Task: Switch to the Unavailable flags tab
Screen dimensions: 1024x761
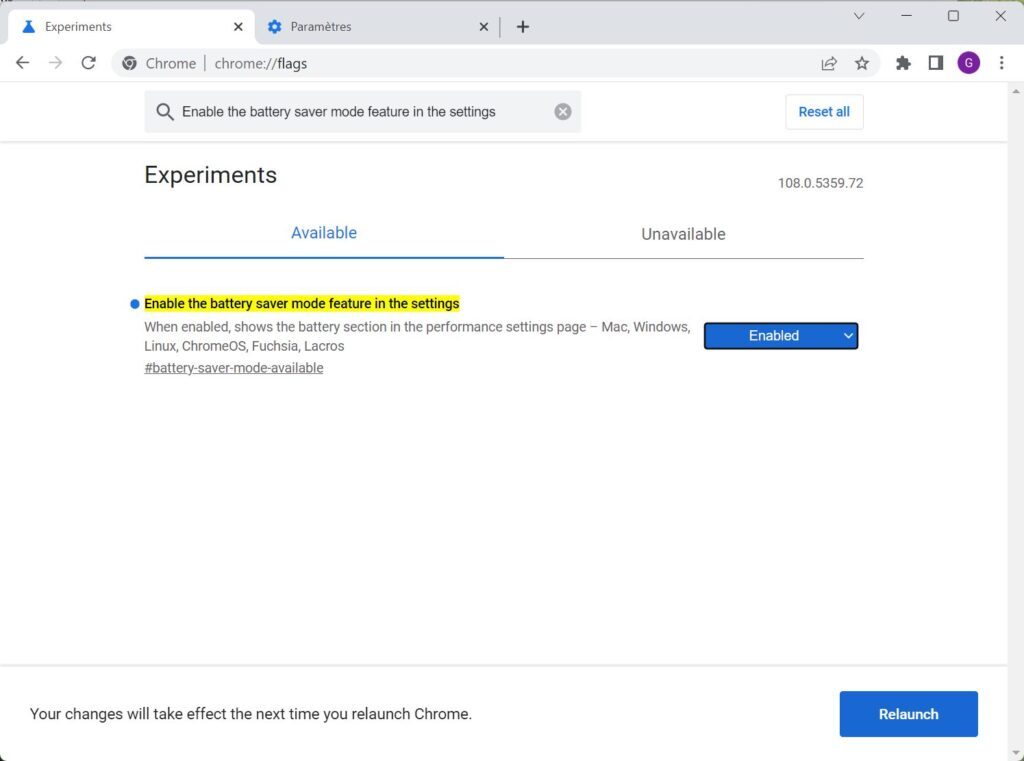Action: (683, 234)
